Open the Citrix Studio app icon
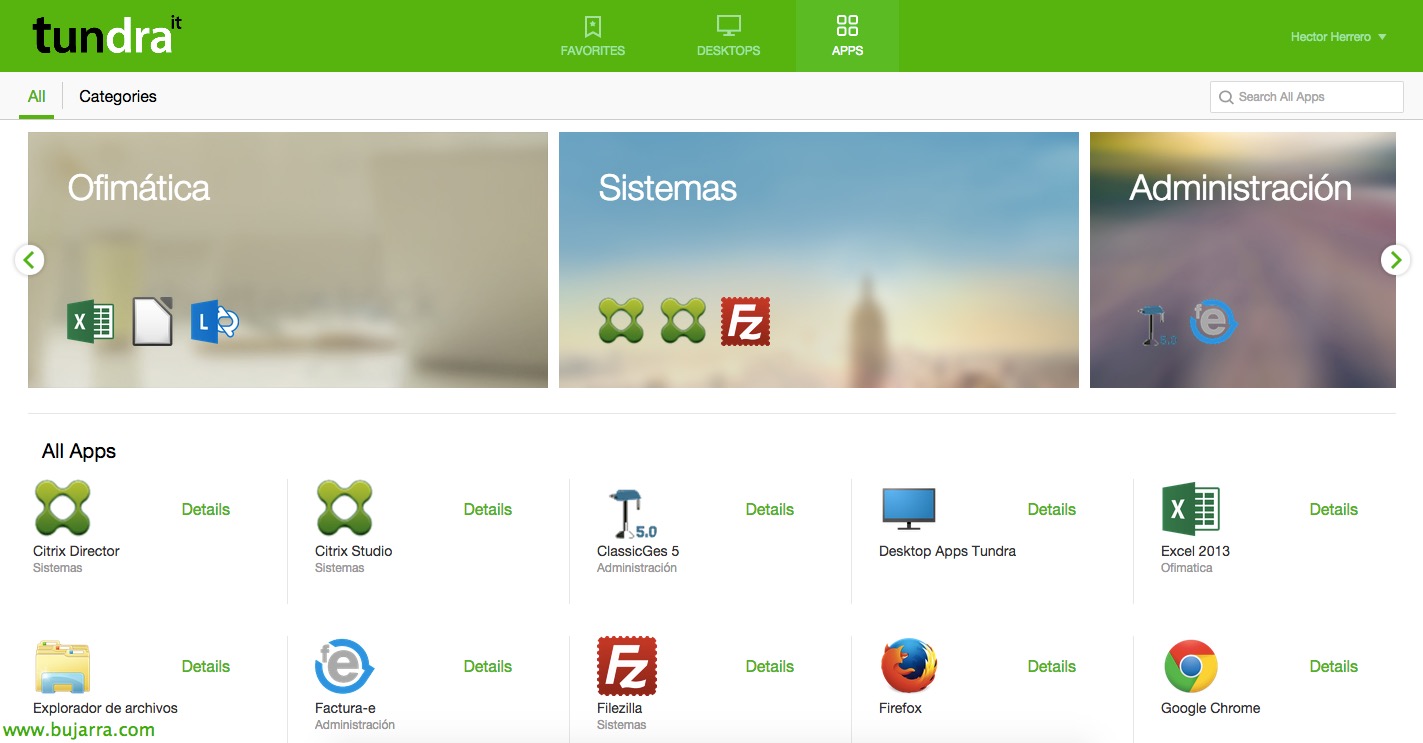 pyautogui.click(x=344, y=508)
